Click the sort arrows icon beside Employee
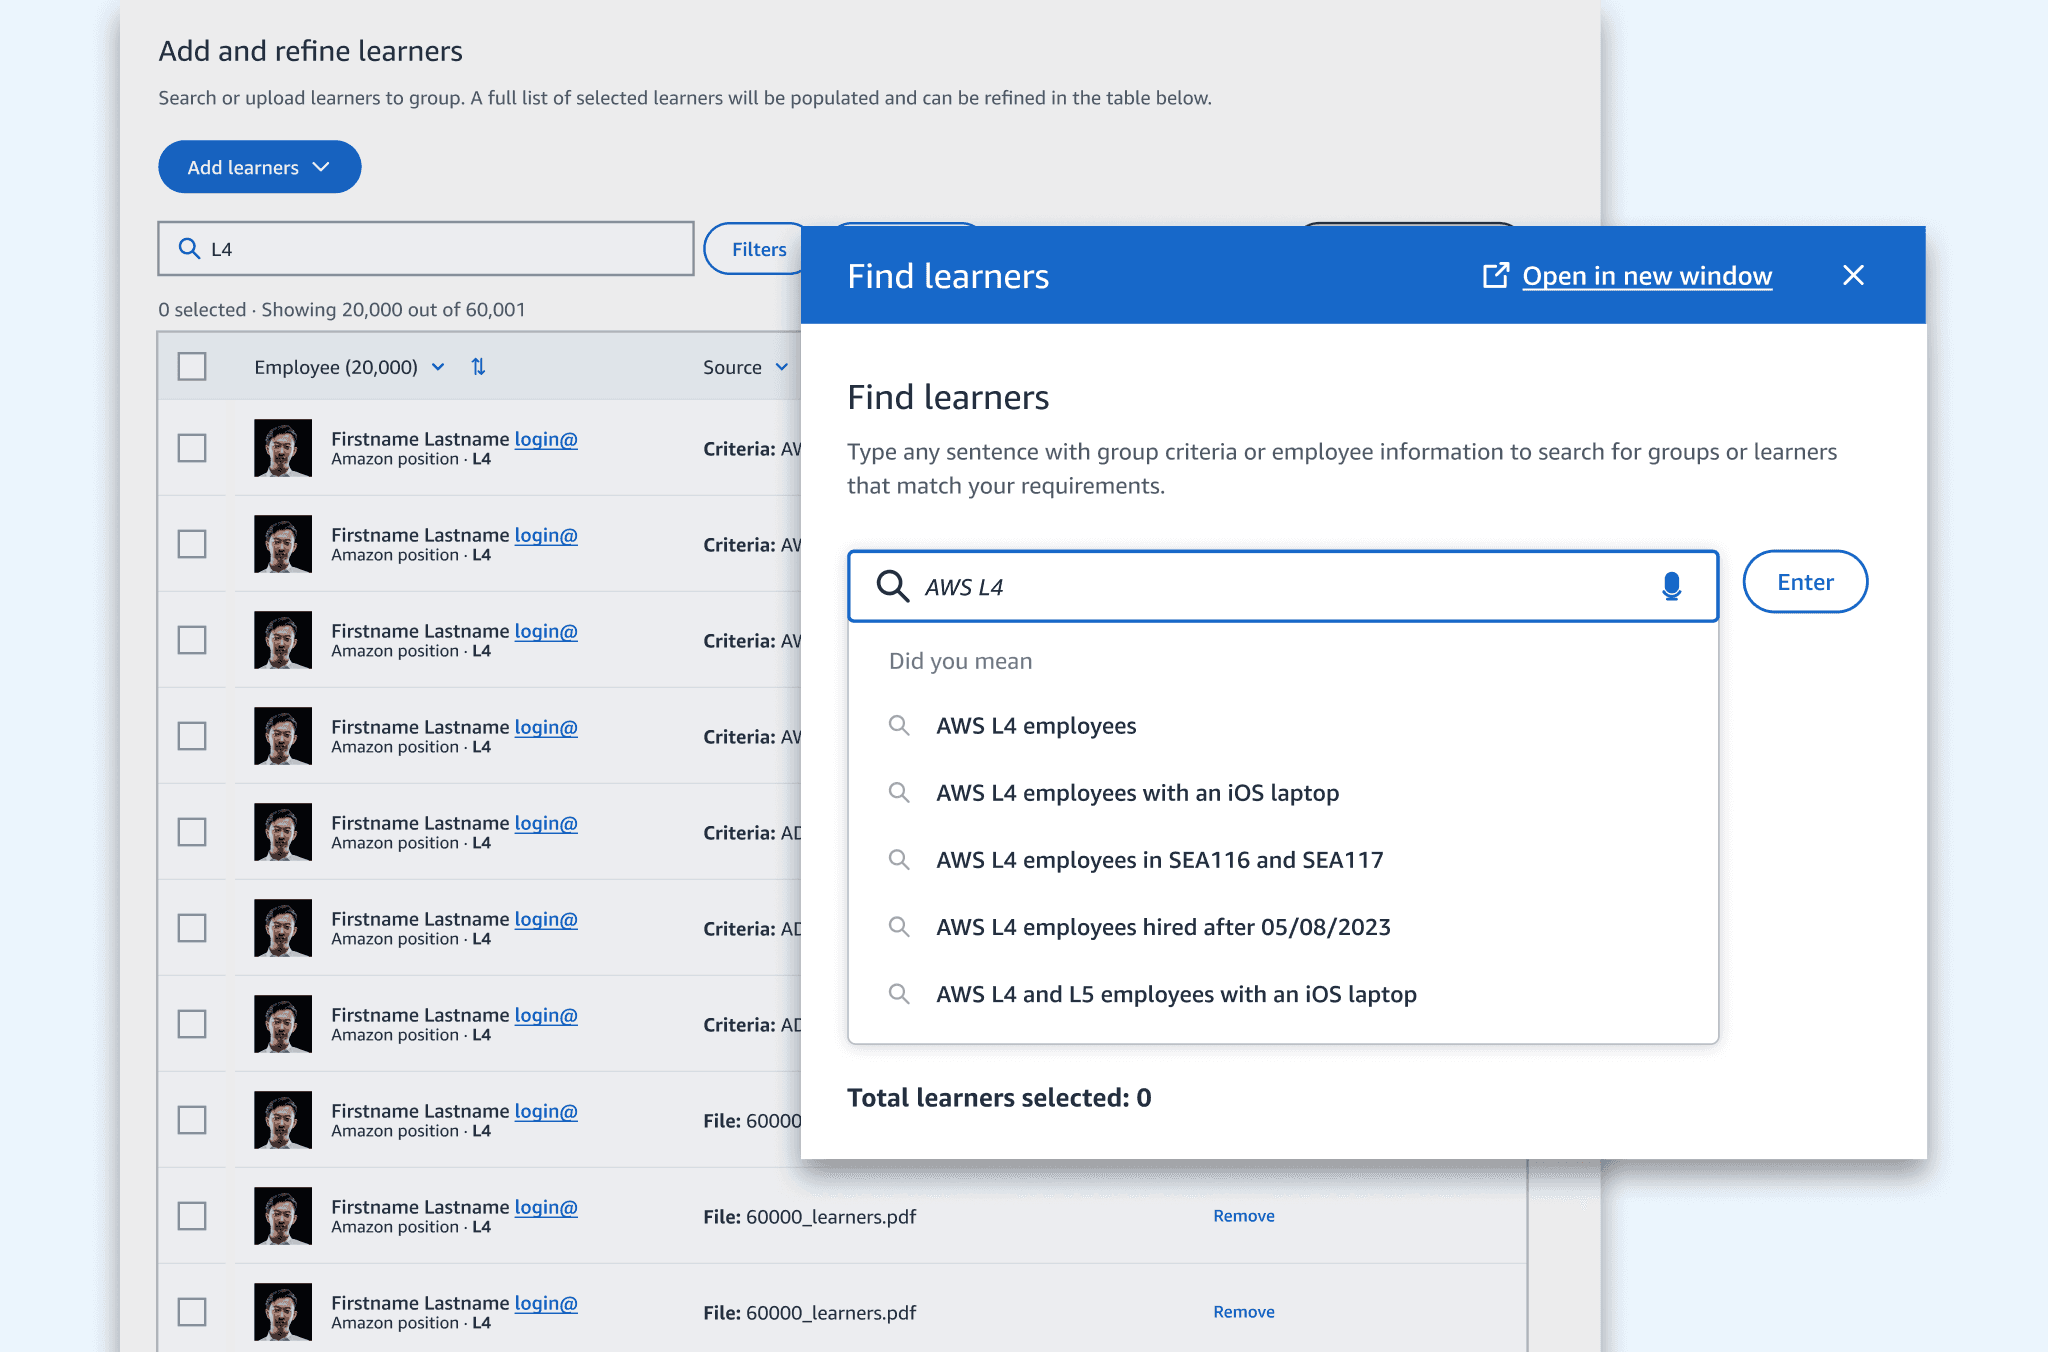 pos(478,367)
